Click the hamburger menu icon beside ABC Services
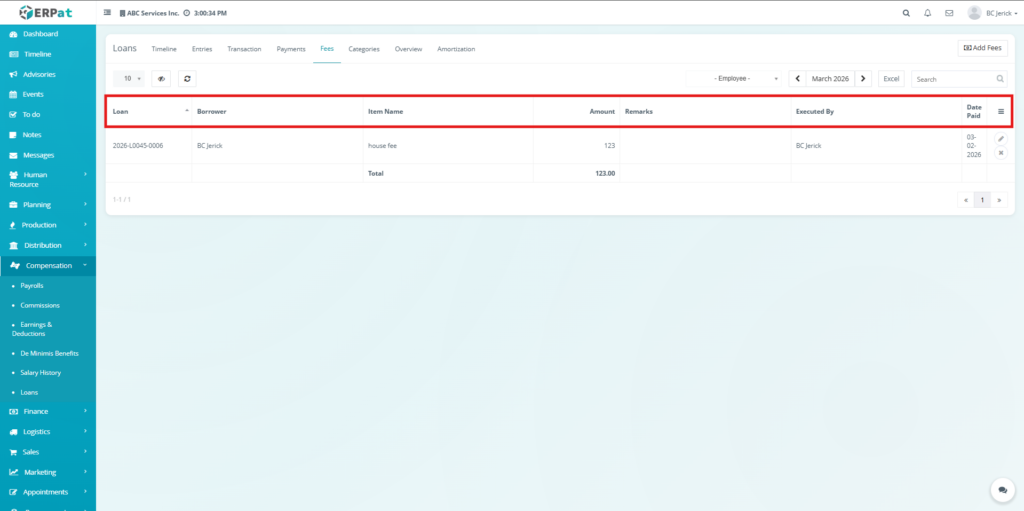Image resolution: width=1024 pixels, height=511 pixels. [x=108, y=13]
